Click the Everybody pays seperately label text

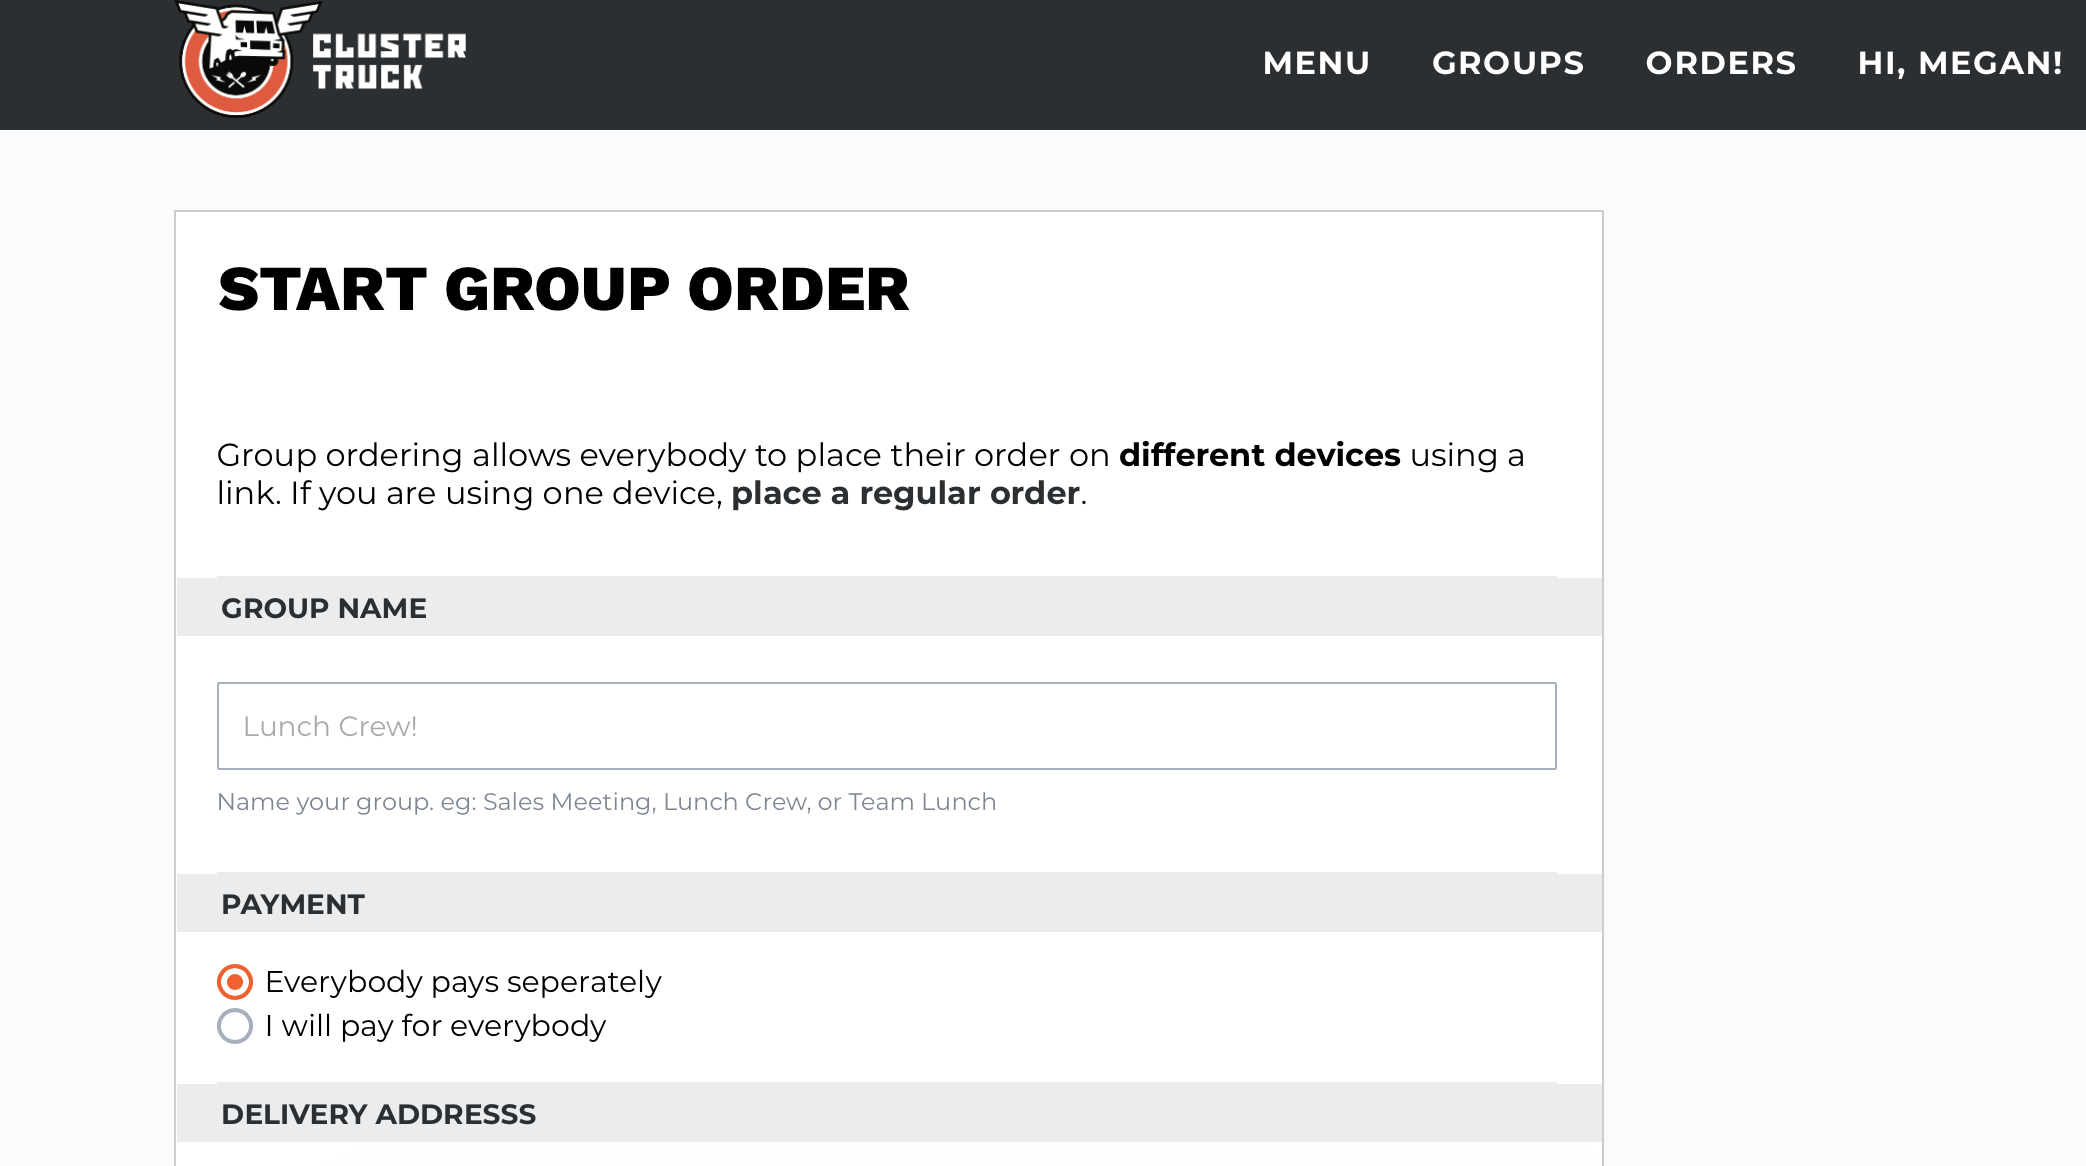coord(463,982)
